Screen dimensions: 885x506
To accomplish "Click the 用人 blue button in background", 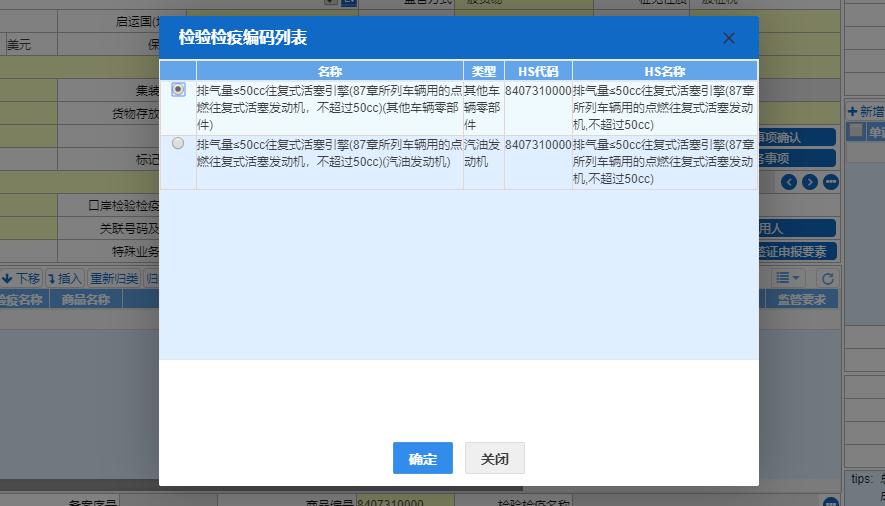I will point(797,228).
